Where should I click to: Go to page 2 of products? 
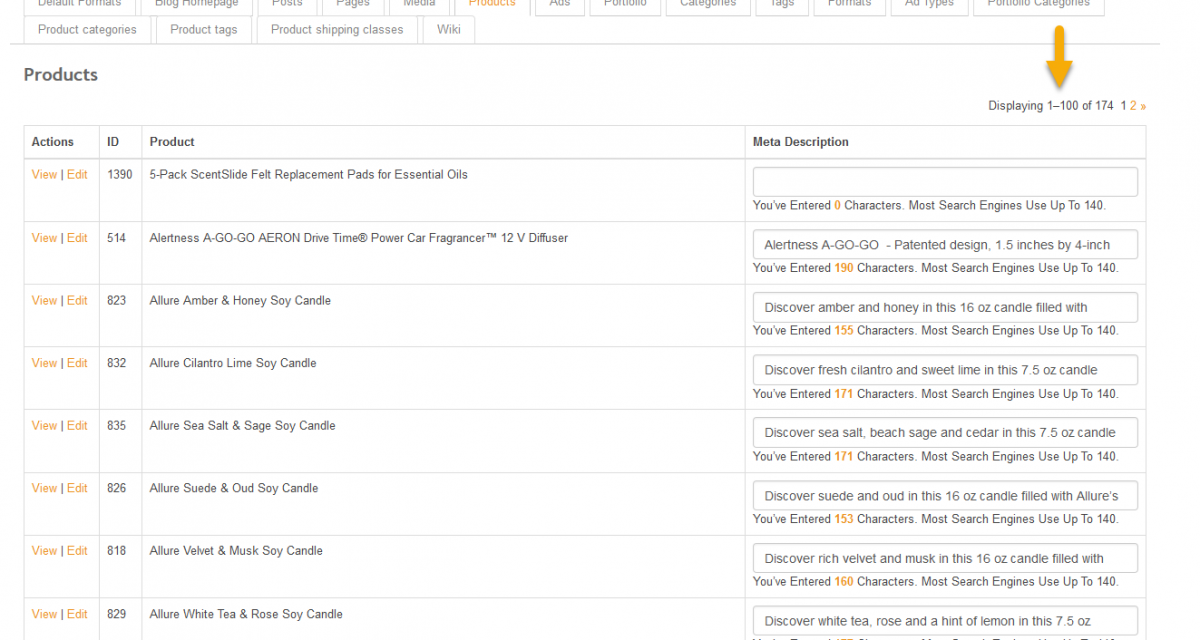tap(1133, 106)
